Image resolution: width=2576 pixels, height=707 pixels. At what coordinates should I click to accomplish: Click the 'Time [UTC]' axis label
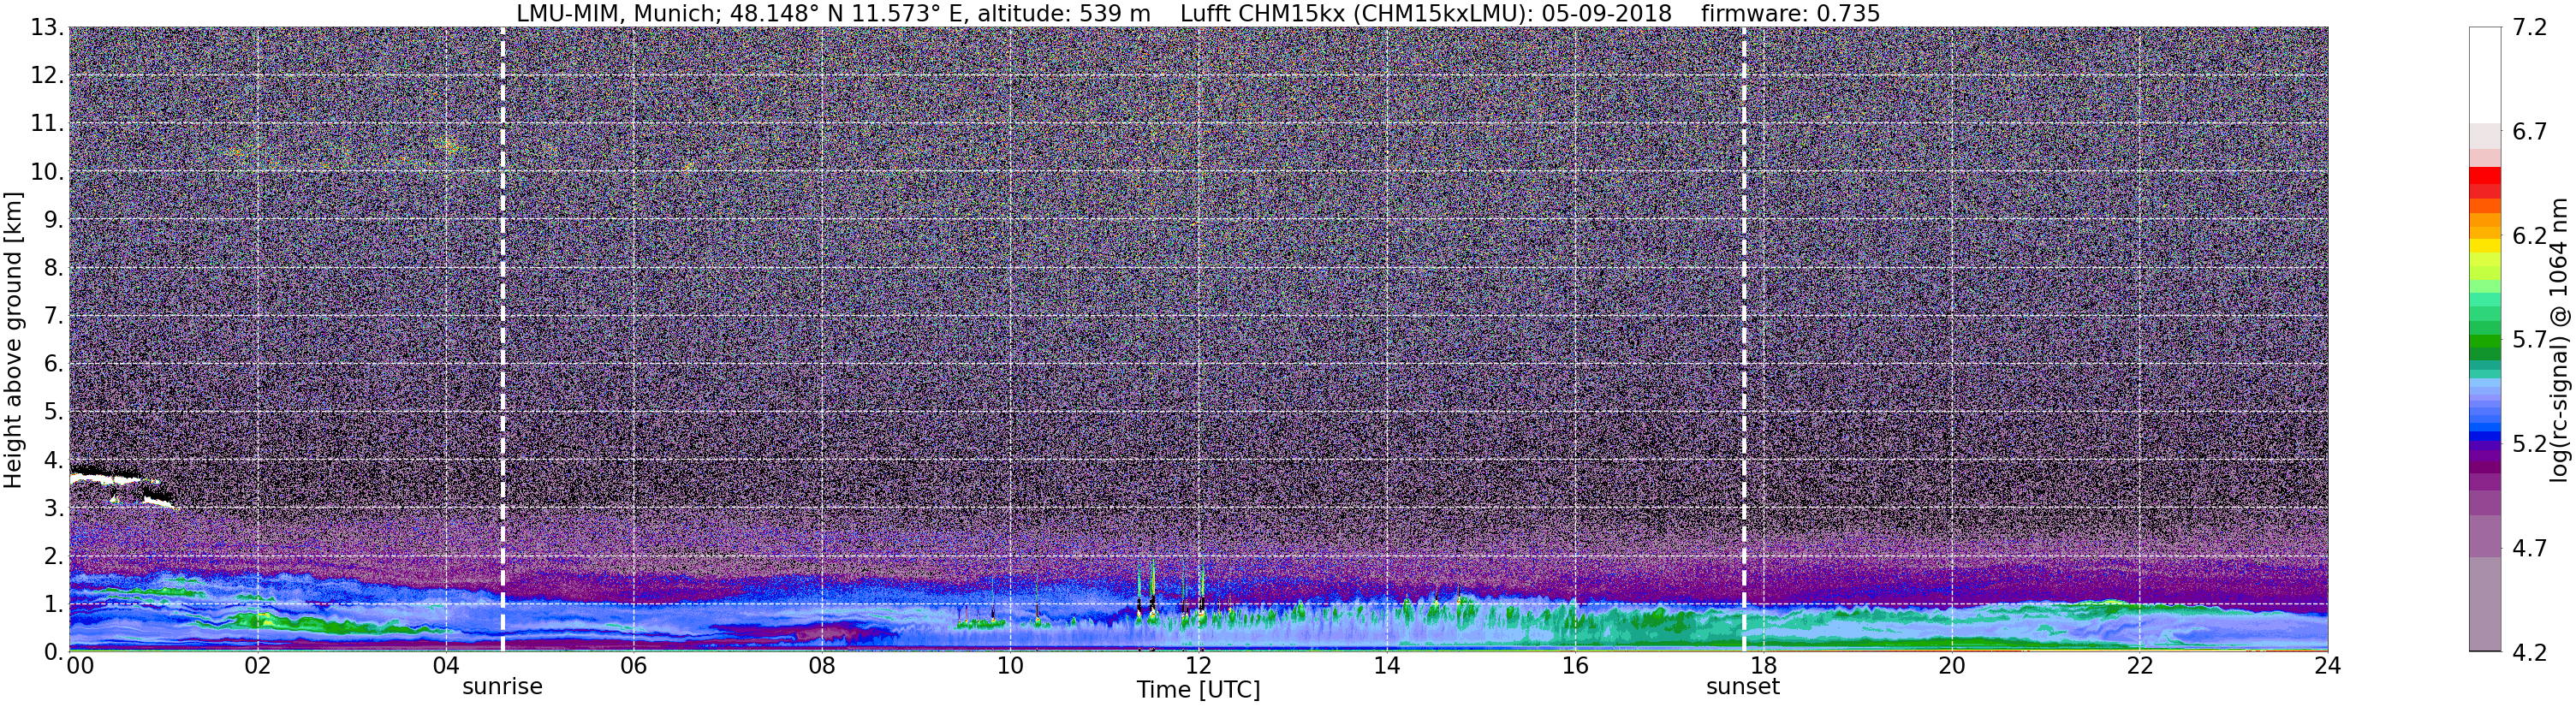[x=1198, y=690]
